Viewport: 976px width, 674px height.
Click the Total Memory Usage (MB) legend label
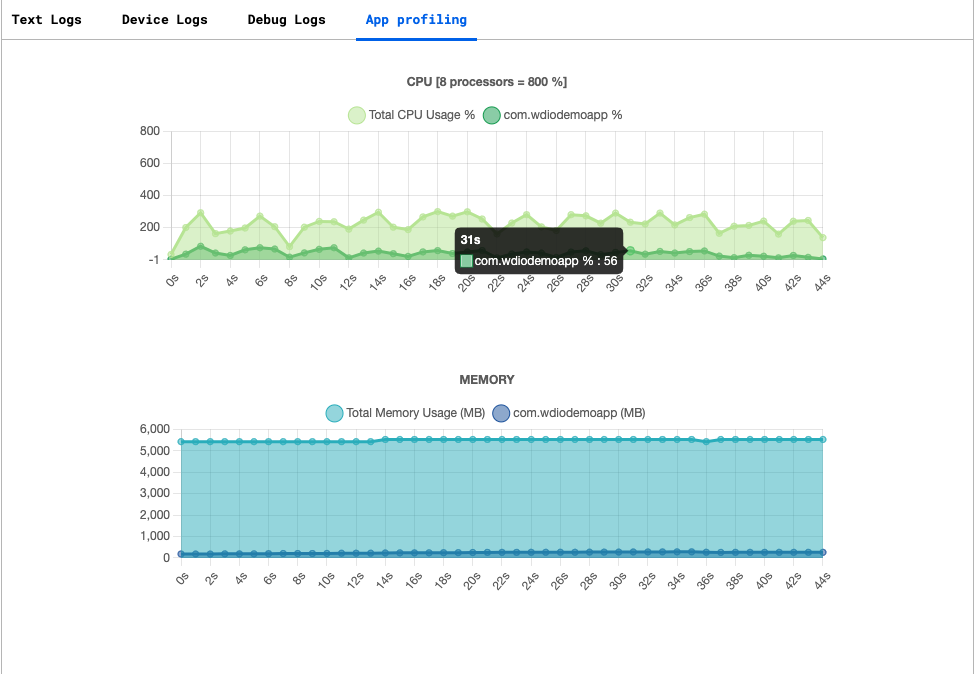[415, 413]
